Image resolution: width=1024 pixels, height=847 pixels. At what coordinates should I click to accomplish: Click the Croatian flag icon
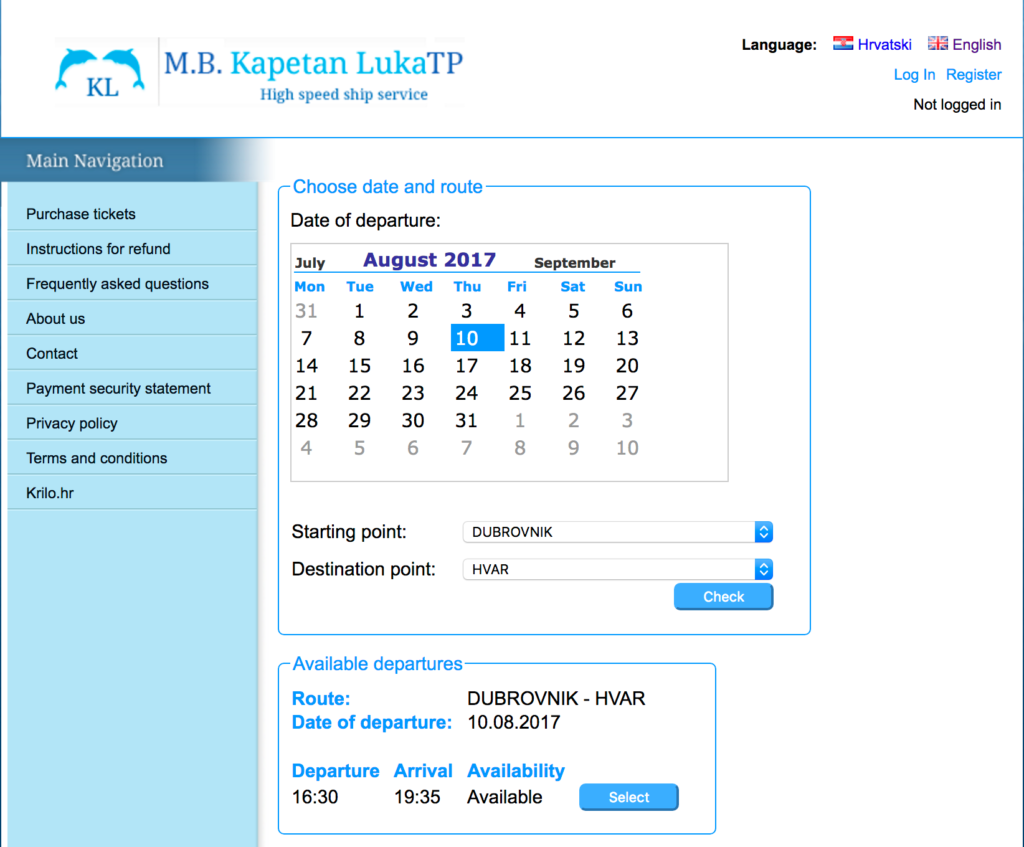(842, 44)
